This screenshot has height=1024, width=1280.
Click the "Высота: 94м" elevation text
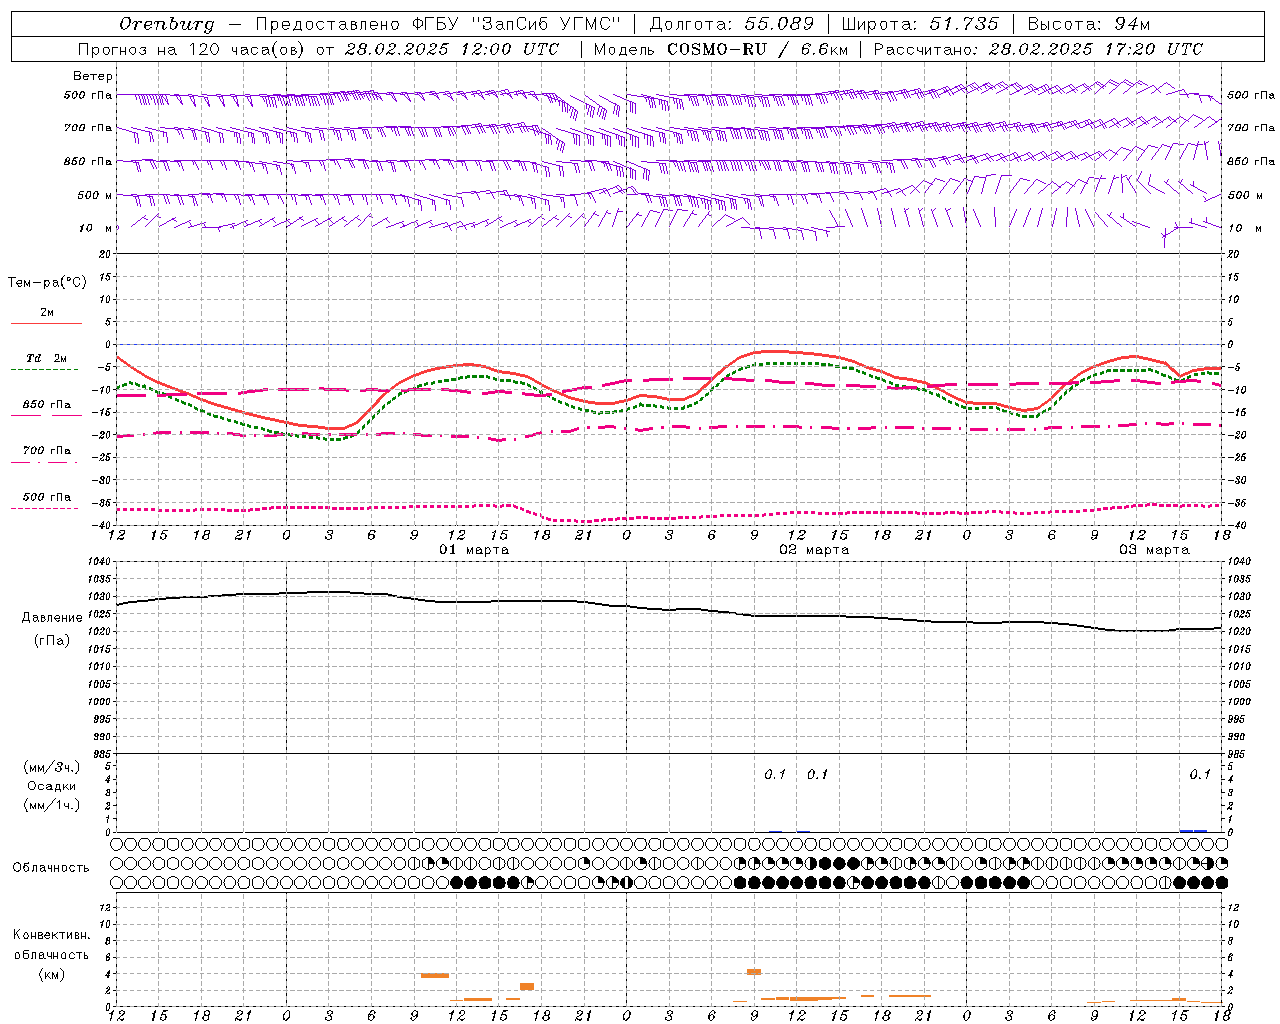(x=1089, y=24)
